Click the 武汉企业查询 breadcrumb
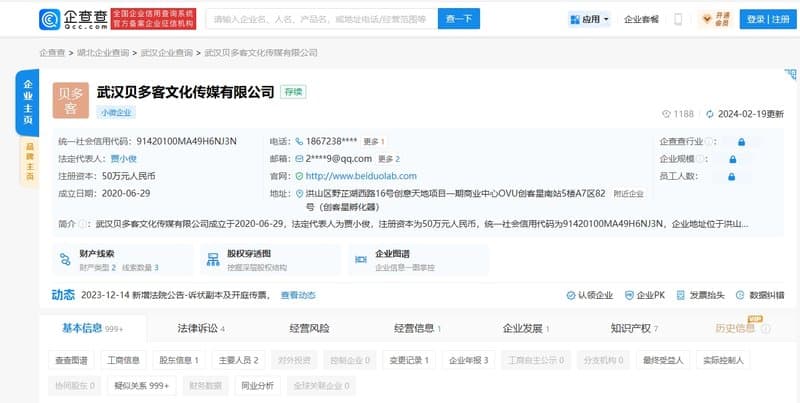The width and height of the screenshot is (800, 403). (x=166, y=53)
